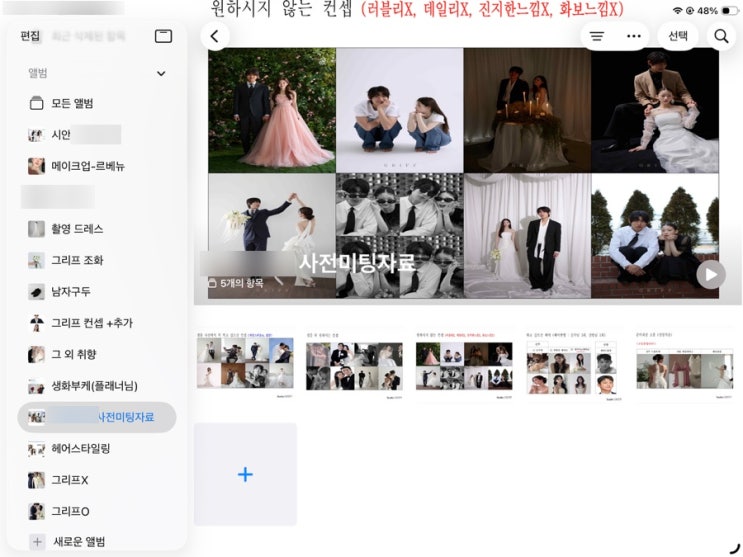Open the third slide thumbnail with pink dress
743x557 pixels.
tap(464, 366)
